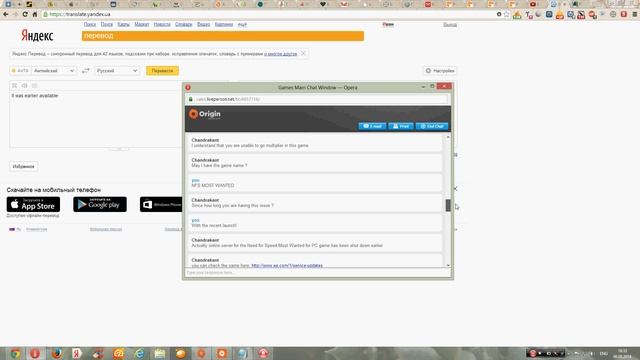
Task: Open target language Русский dropdown
Action: click(x=117, y=71)
